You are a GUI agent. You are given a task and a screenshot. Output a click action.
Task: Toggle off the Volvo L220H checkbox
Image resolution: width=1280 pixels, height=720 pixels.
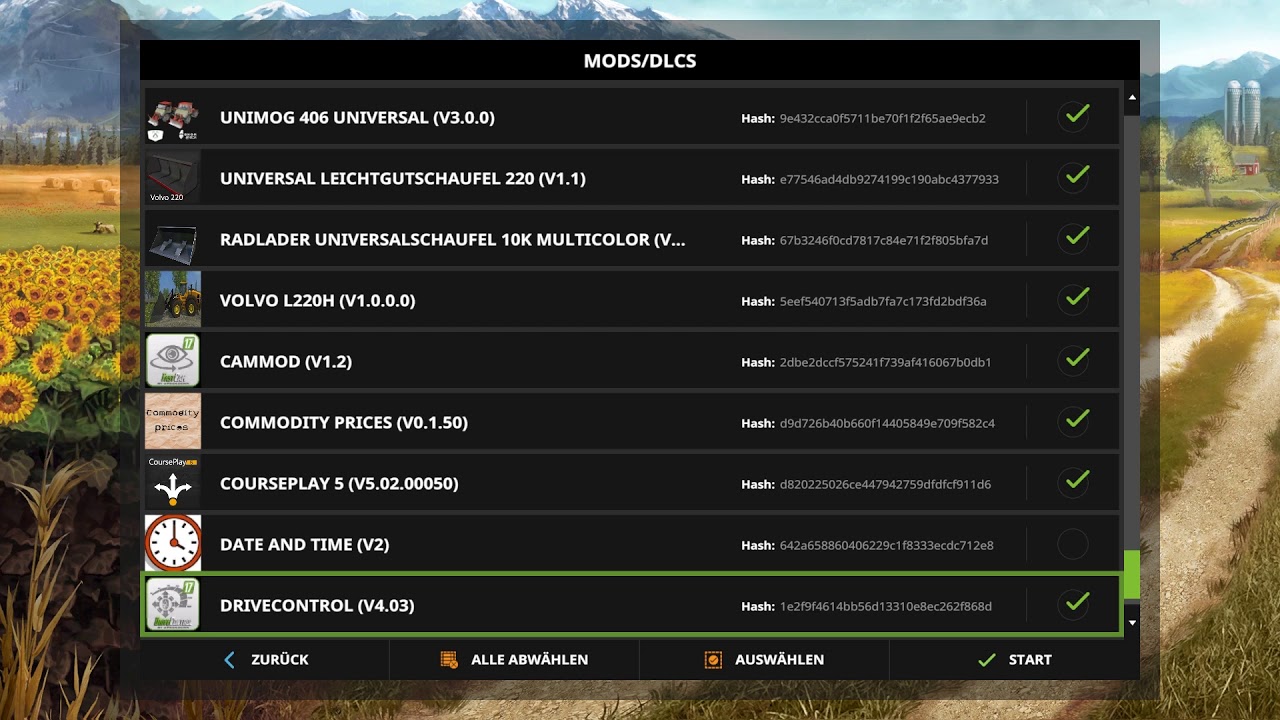1073,300
